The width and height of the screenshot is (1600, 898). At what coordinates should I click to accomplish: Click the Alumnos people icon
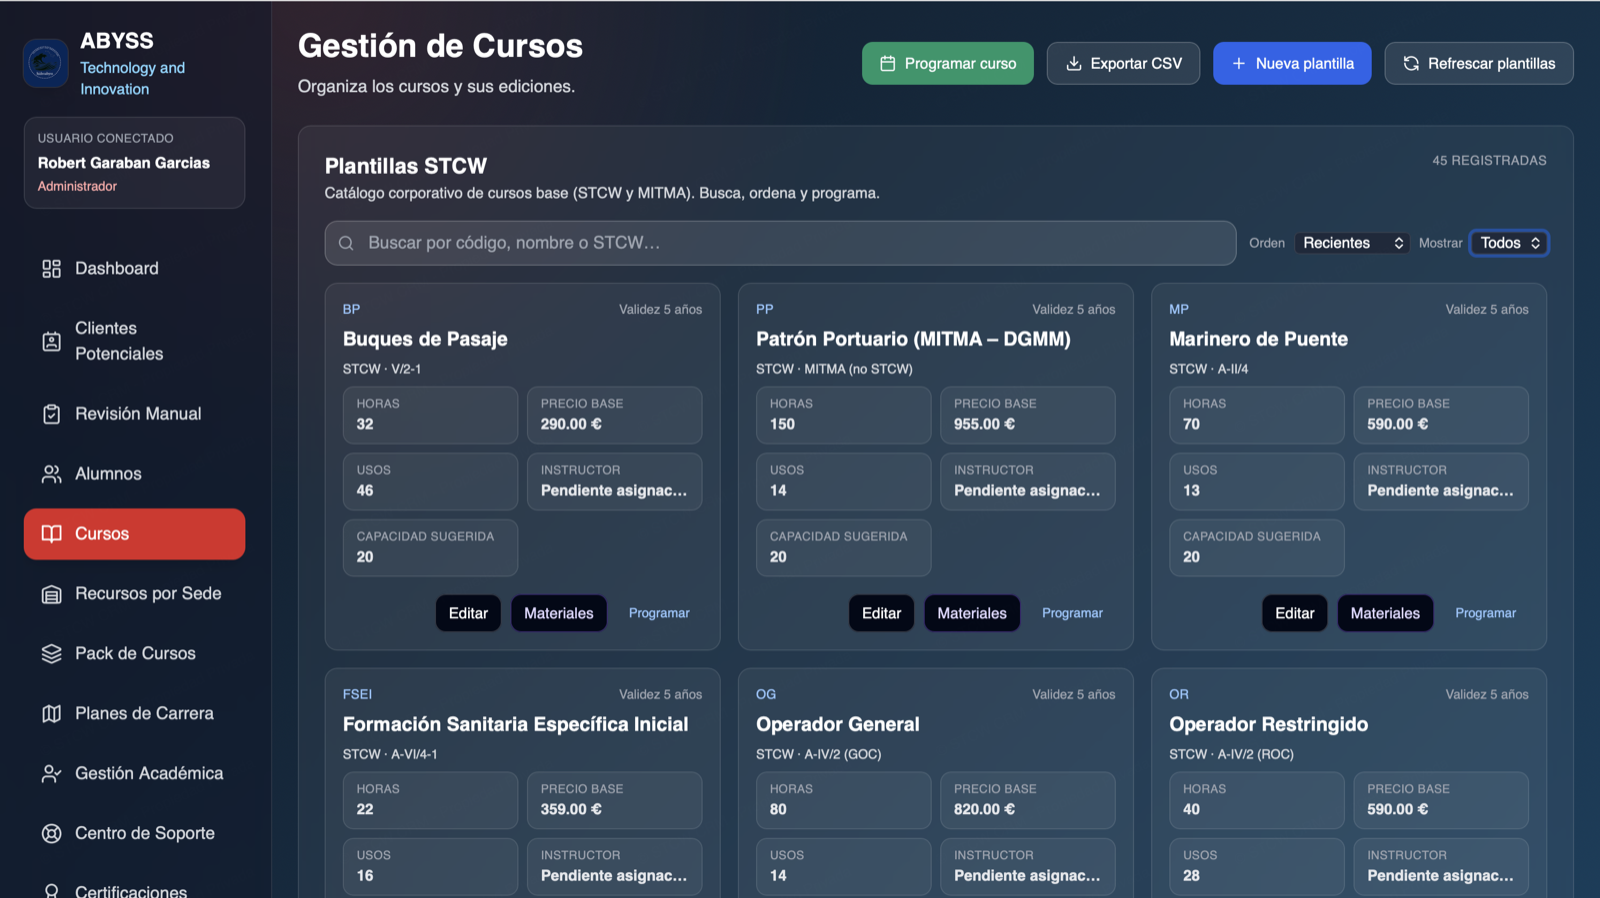(51, 474)
